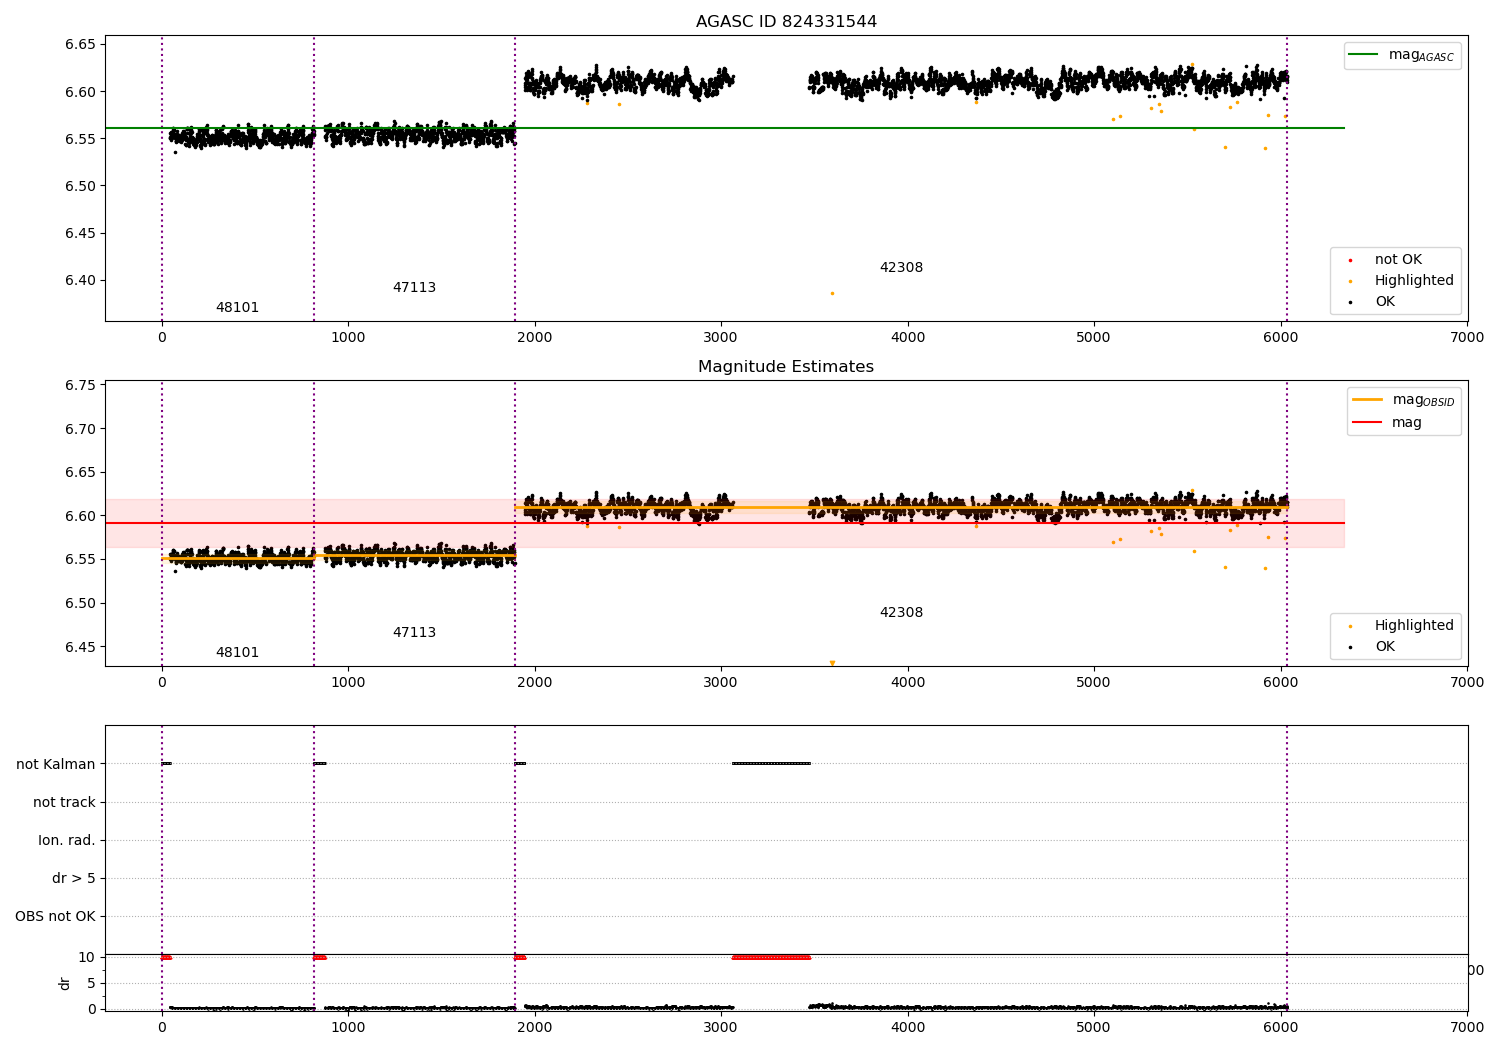Click the 42308 obsid label in top plot

[901, 268]
